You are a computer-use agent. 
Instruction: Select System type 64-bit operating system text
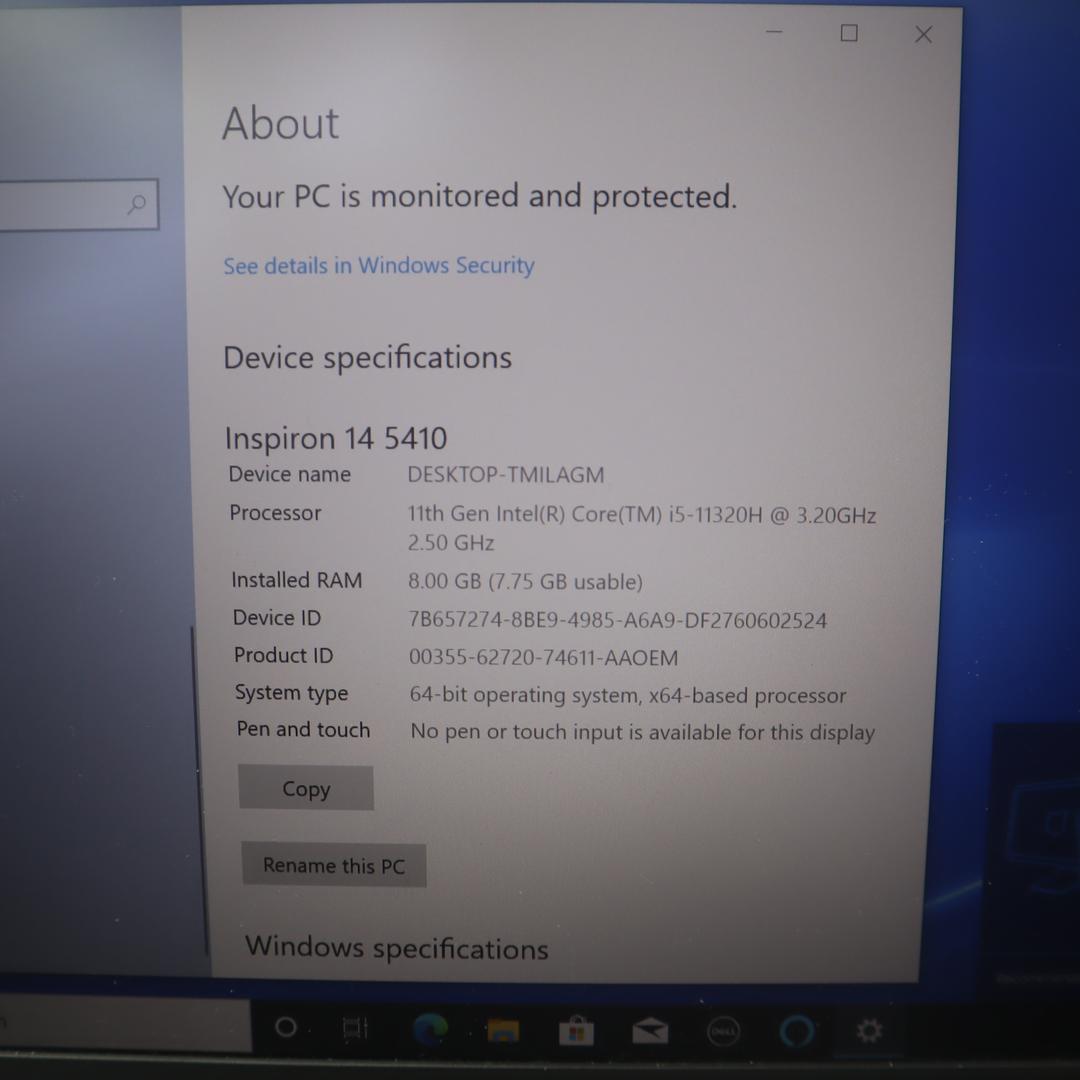(627, 695)
